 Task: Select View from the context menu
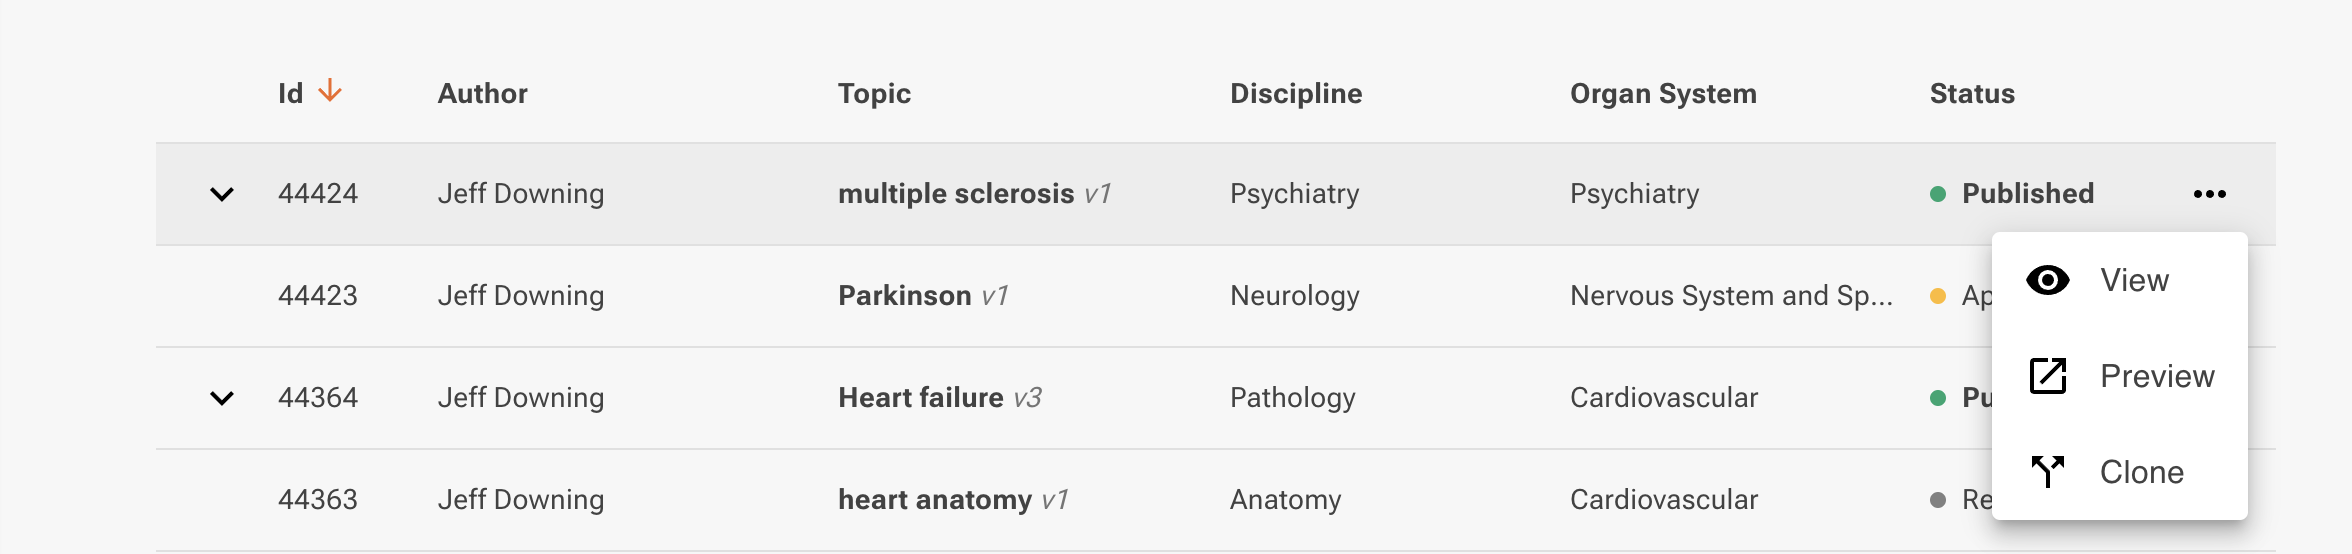point(2134,280)
